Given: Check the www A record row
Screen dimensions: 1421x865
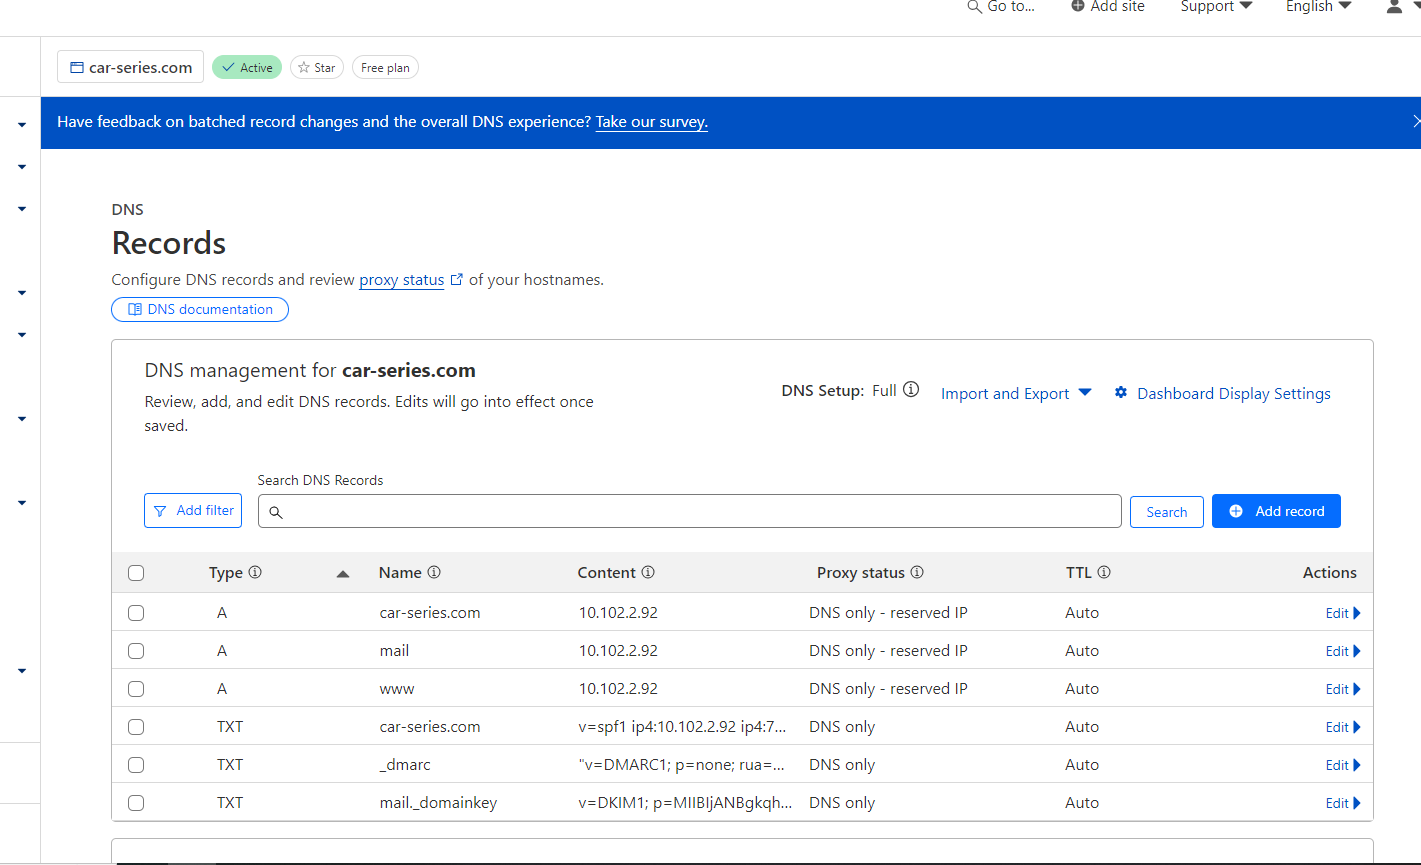Looking at the screenshot, I should pos(136,689).
